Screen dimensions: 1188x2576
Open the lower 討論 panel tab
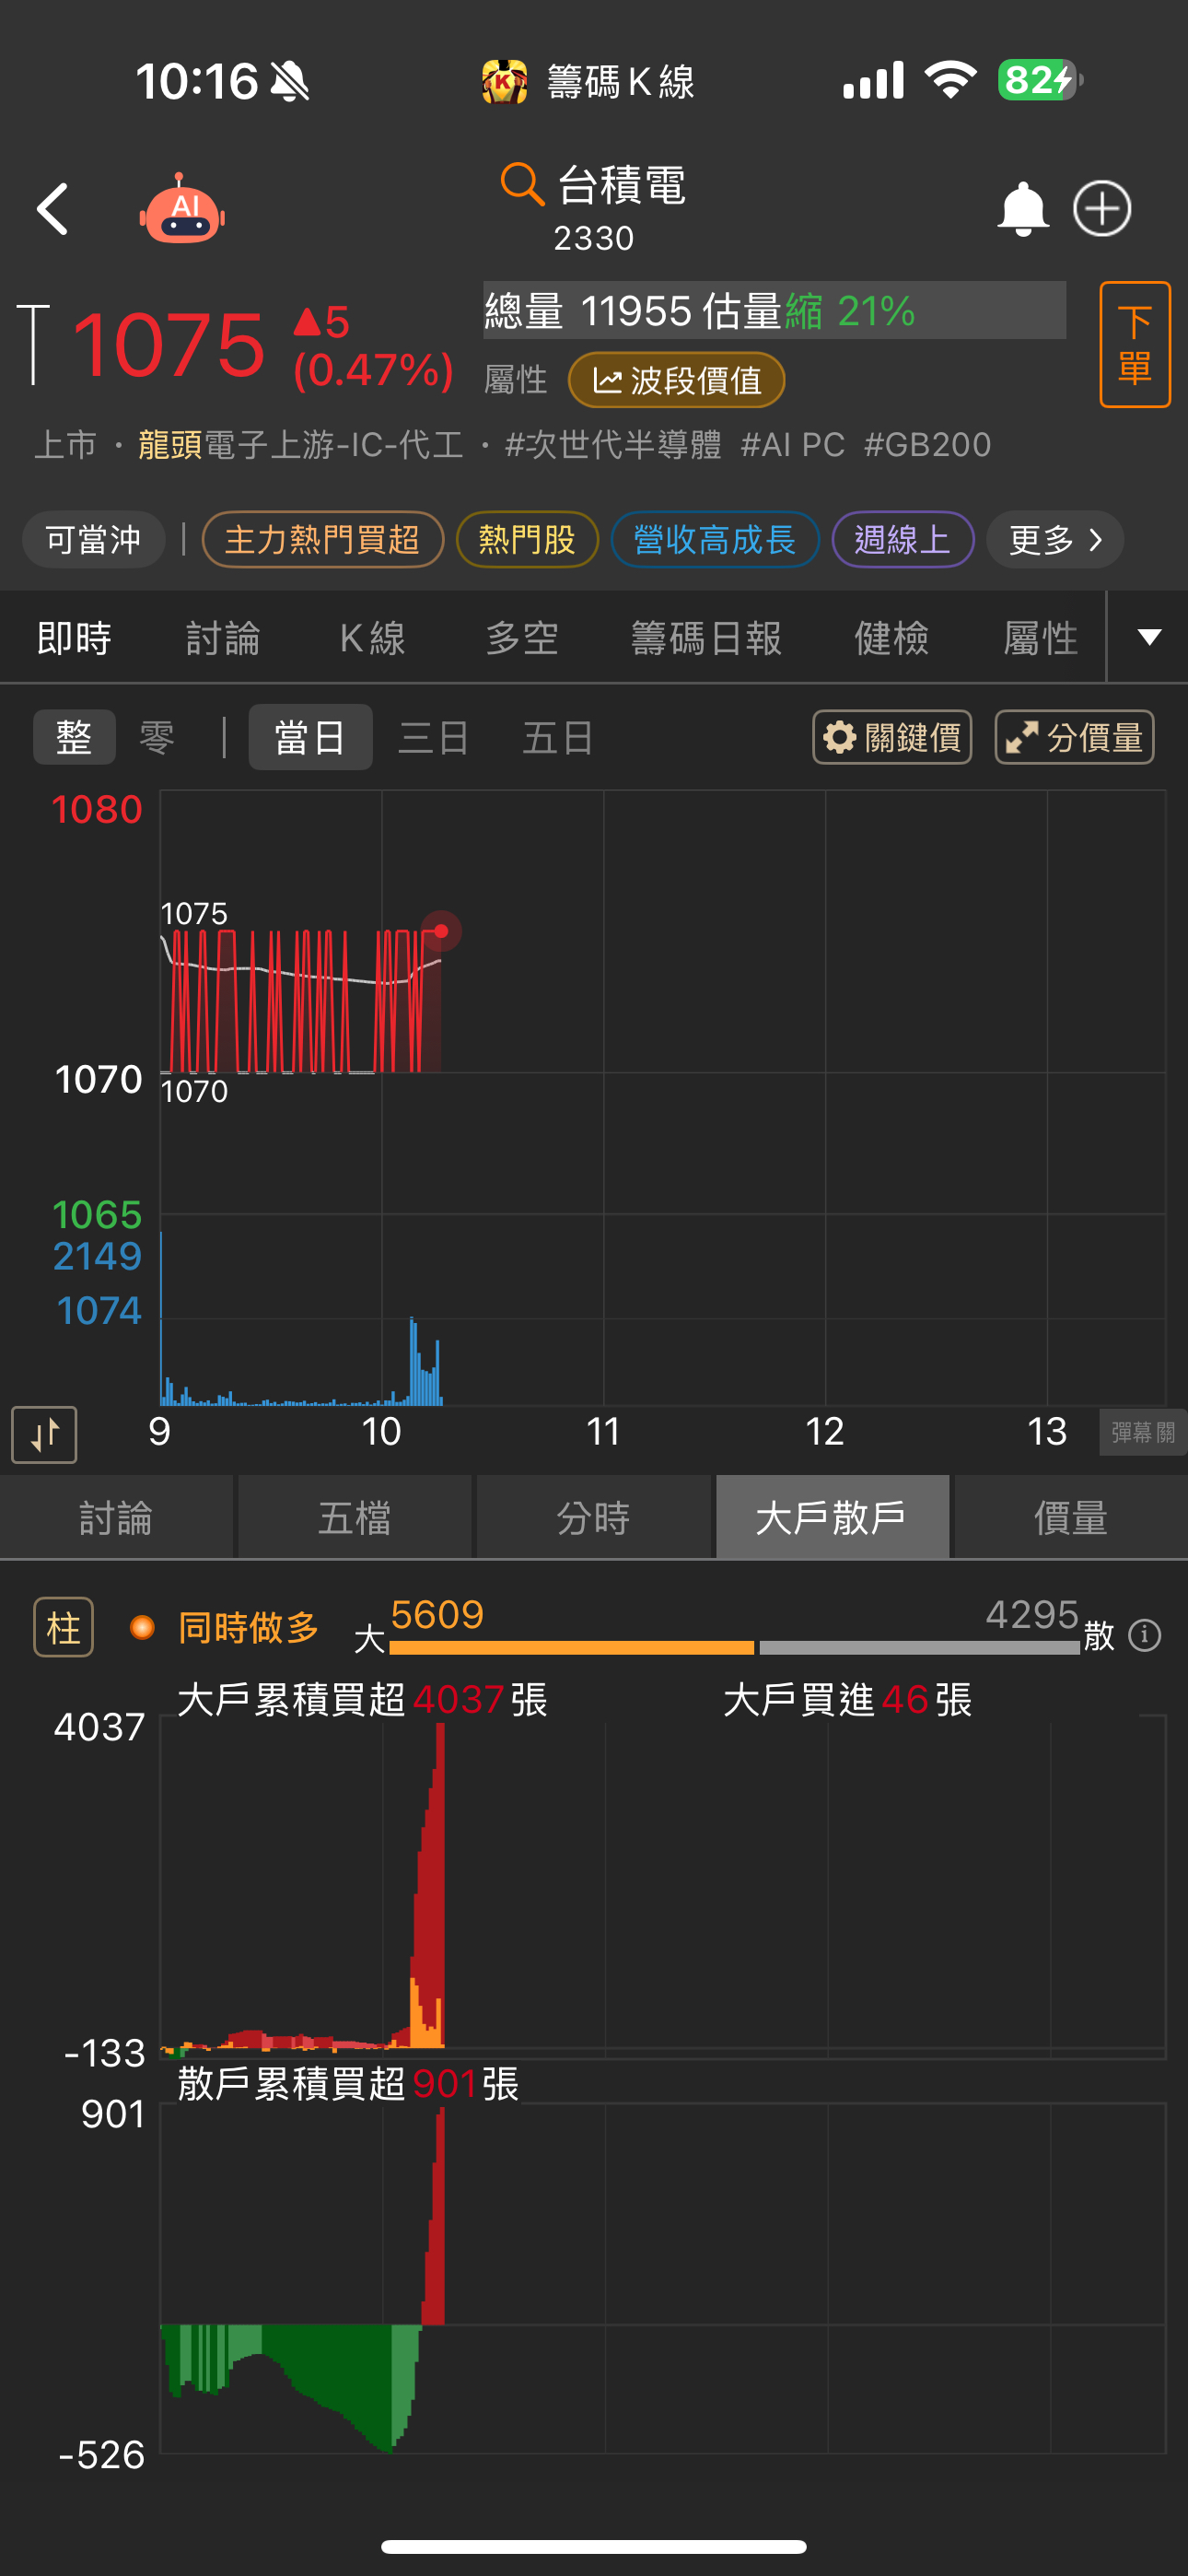[x=116, y=1518]
